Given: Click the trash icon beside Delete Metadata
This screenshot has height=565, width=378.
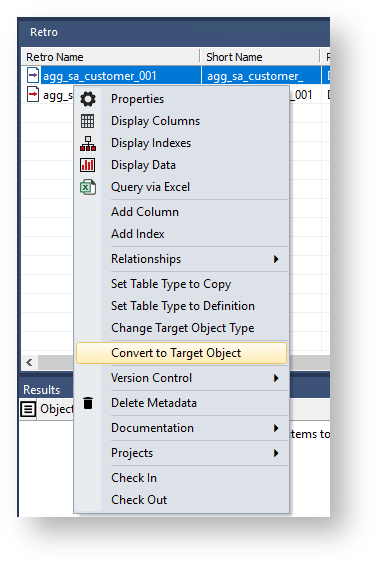Looking at the screenshot, I should [88, 403].
